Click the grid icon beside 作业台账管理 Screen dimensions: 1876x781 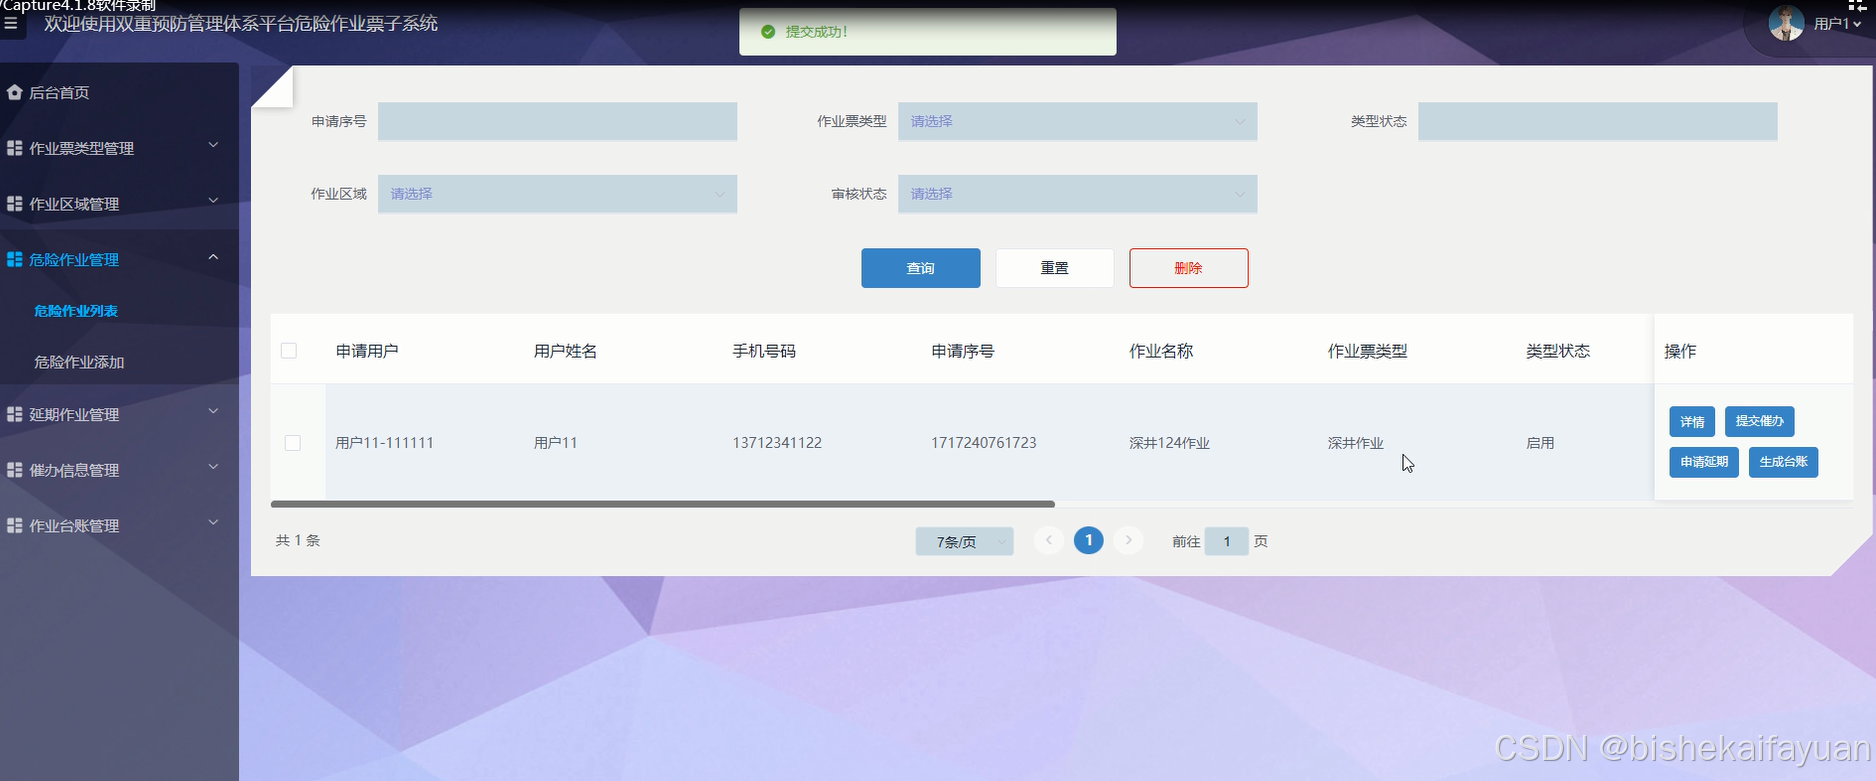14,525
